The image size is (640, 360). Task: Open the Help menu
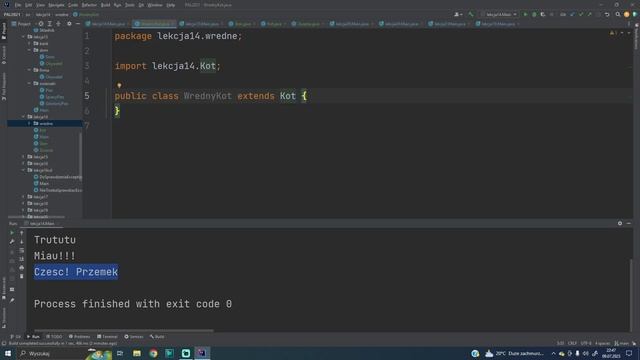[x=171, y=5]
